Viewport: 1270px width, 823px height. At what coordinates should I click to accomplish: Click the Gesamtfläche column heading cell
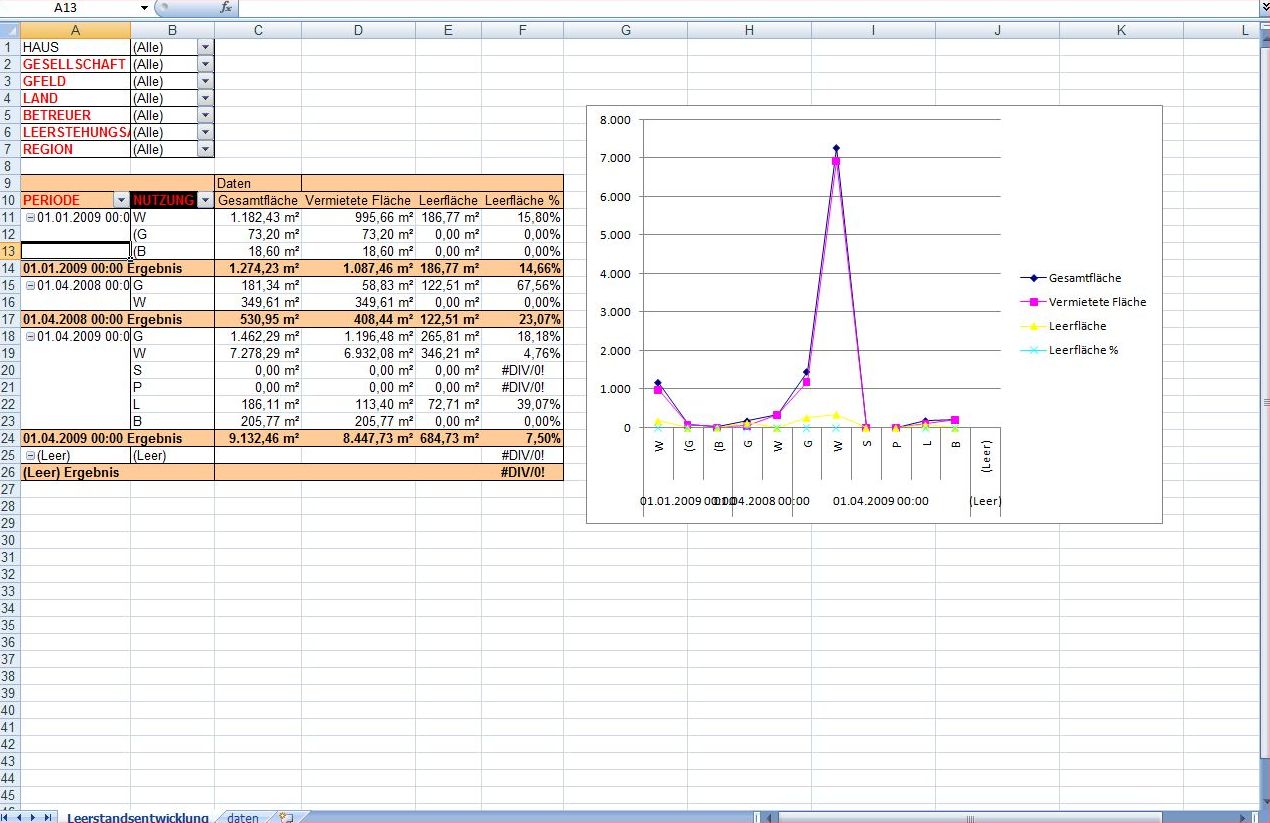pyautogui.click(x=258, y=200)
